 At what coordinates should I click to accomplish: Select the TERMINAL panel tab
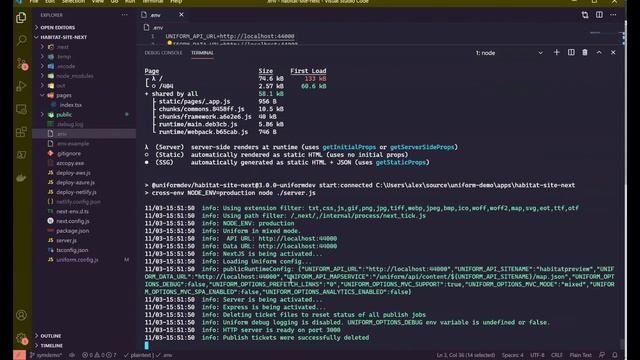click(202, 53)
